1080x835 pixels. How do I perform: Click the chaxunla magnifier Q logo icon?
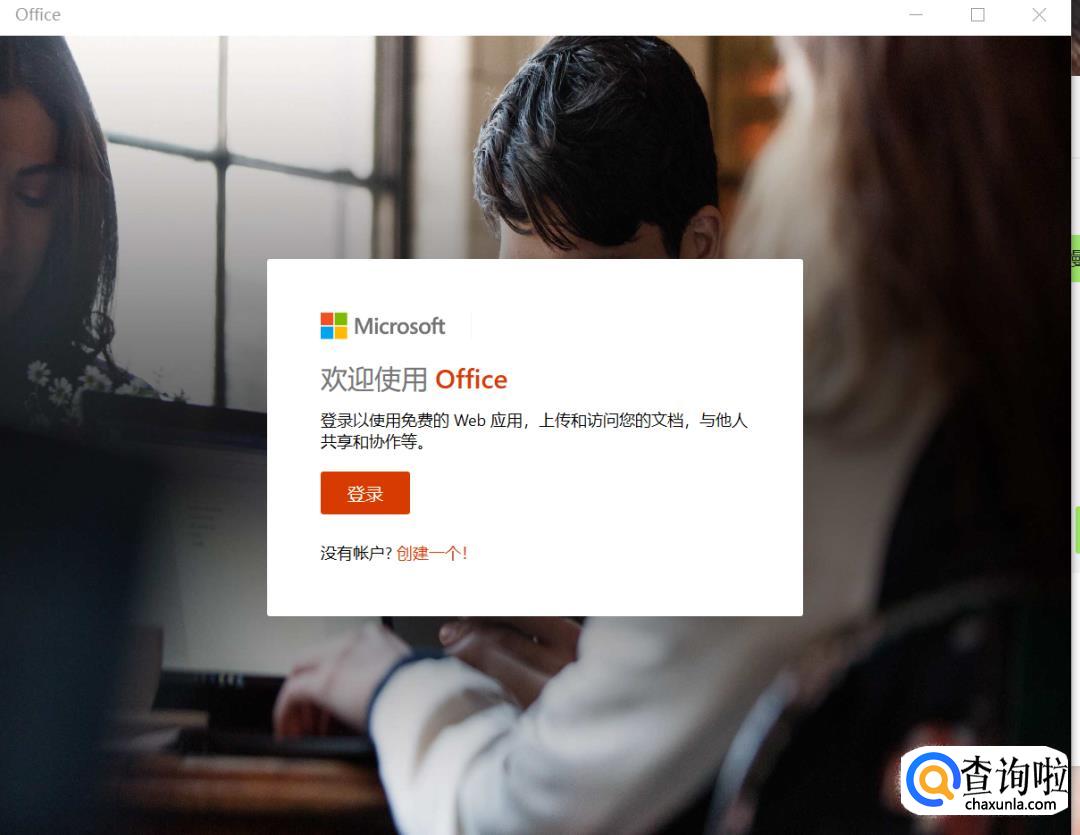(933, 780)
